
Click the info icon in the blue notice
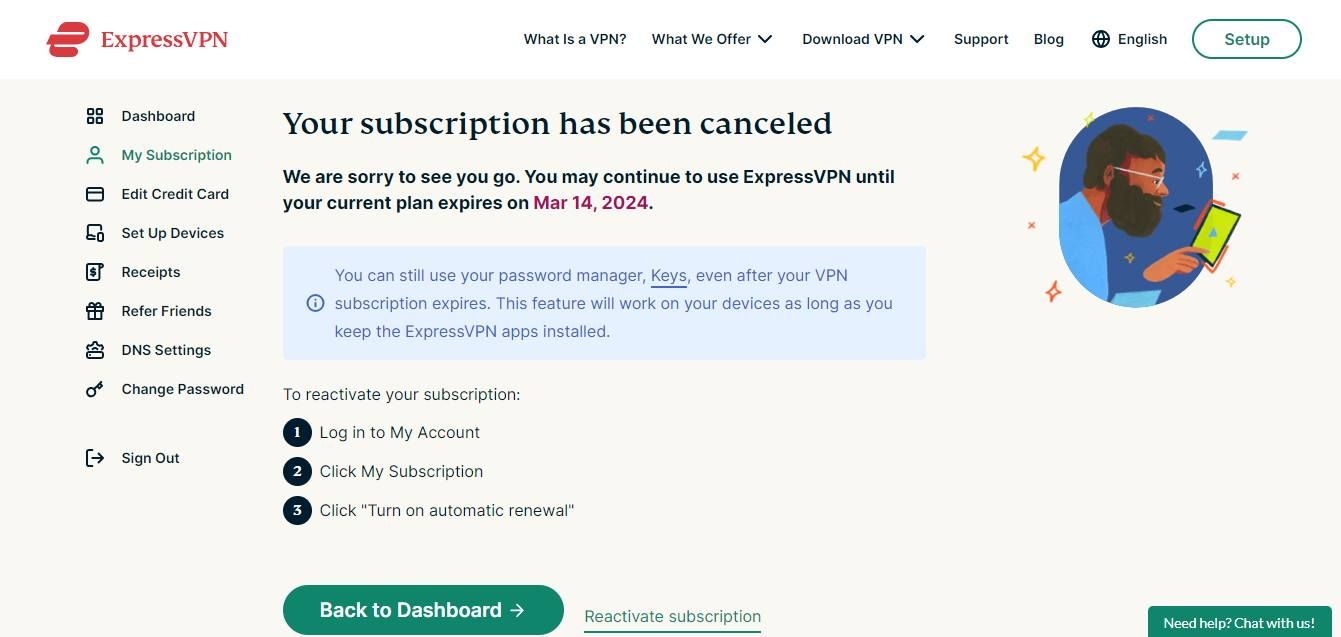tap(315, 303)
